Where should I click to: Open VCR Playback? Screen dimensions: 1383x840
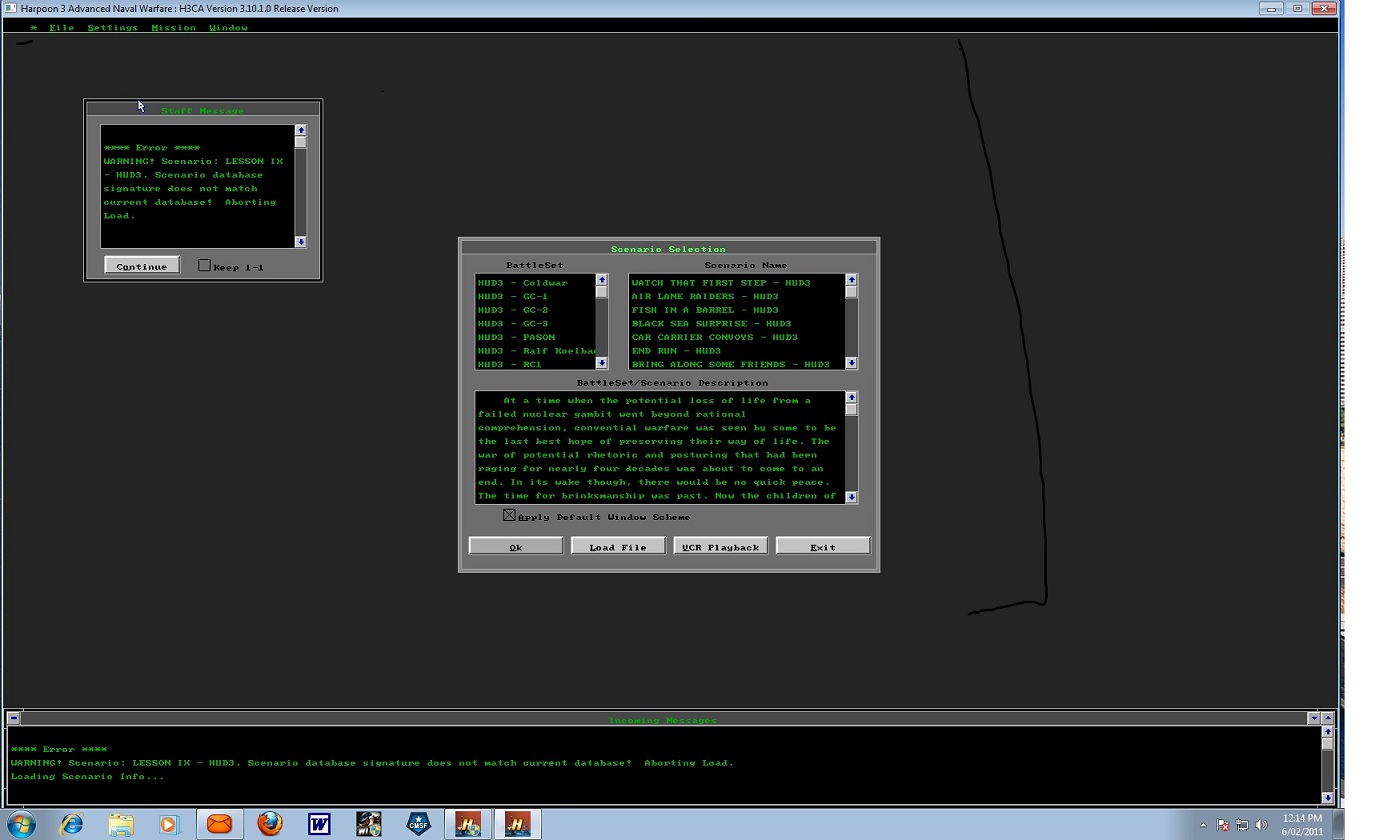720,547
